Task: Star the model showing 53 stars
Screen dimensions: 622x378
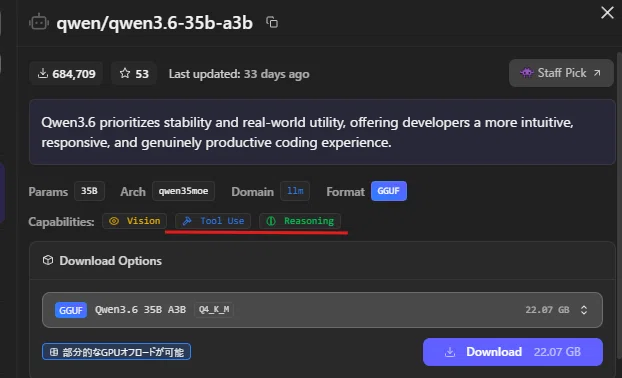Action: (x=134, y=74)
